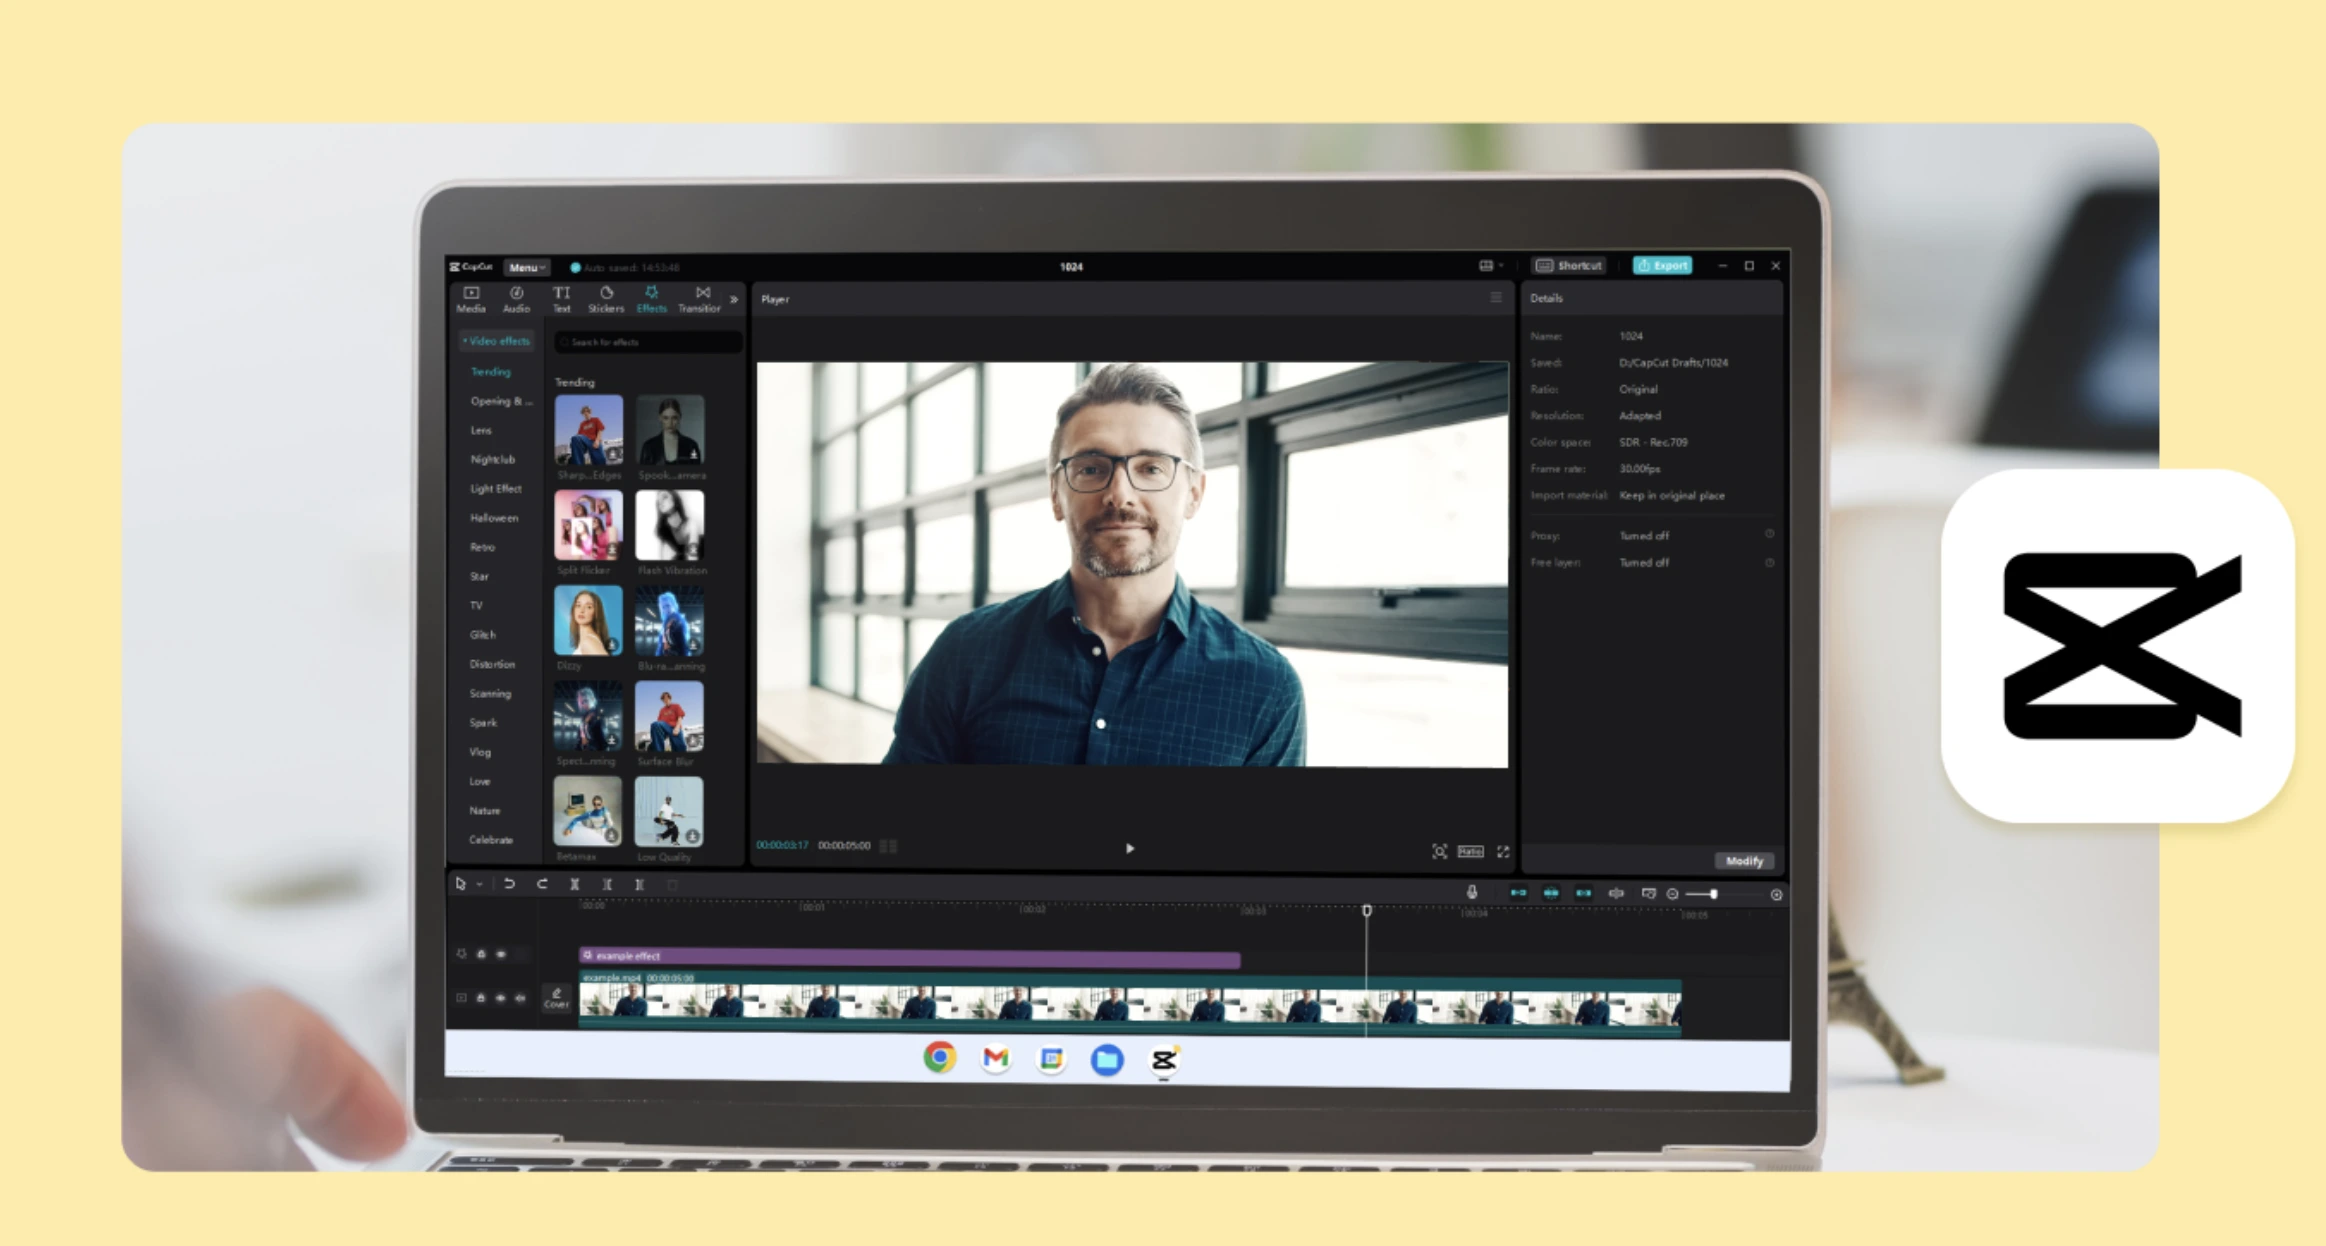Download the Low Quality effect
The height and width of the screenshot is (1246, 2326).
(693, 836)
